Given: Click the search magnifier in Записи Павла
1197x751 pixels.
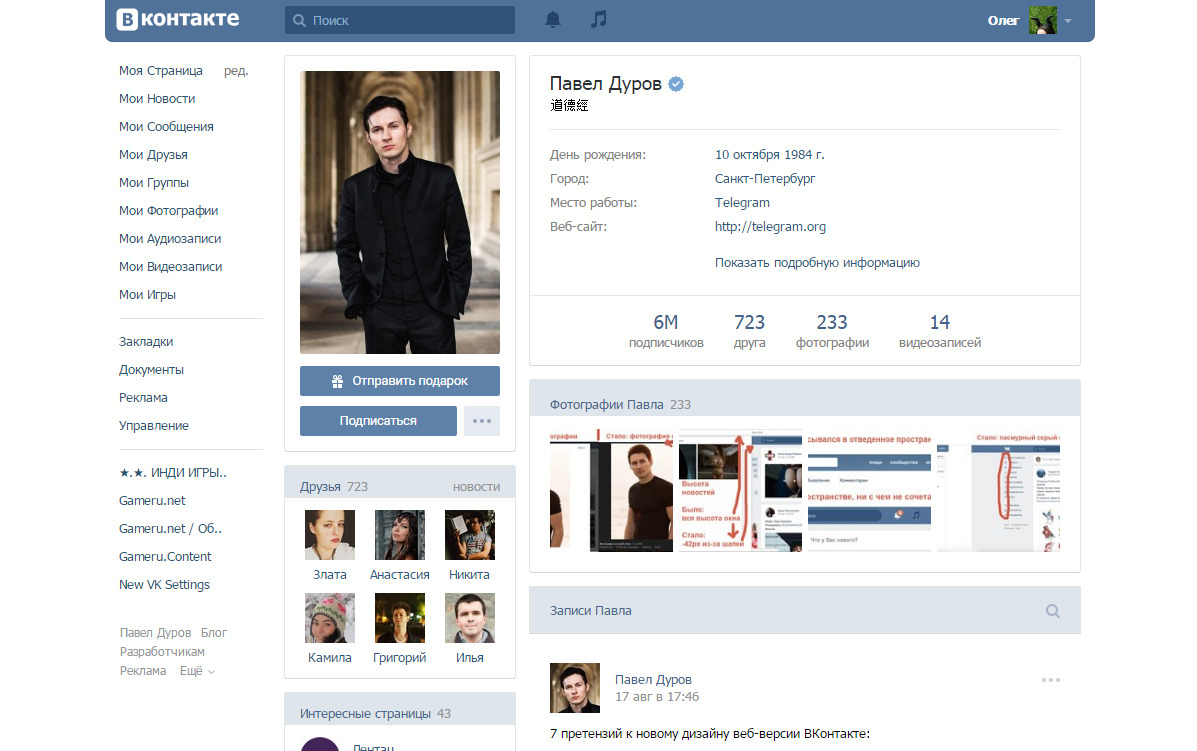Looking at the screenshot, I should [x=1052, y=610].
